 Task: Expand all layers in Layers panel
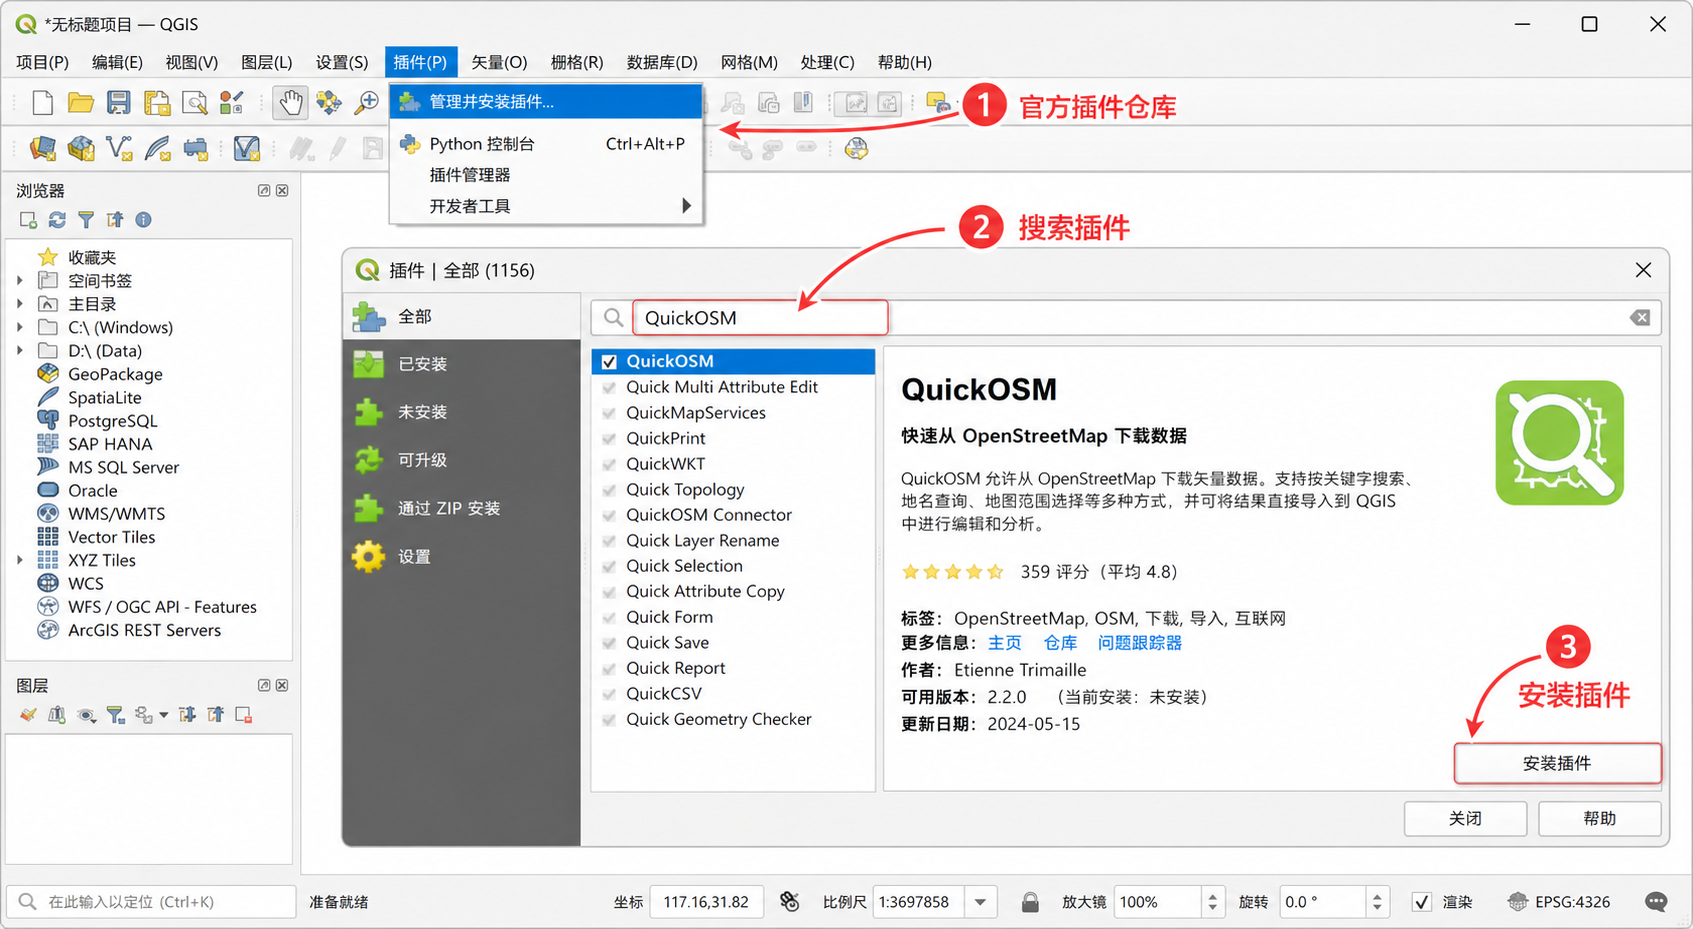point(187,715)
